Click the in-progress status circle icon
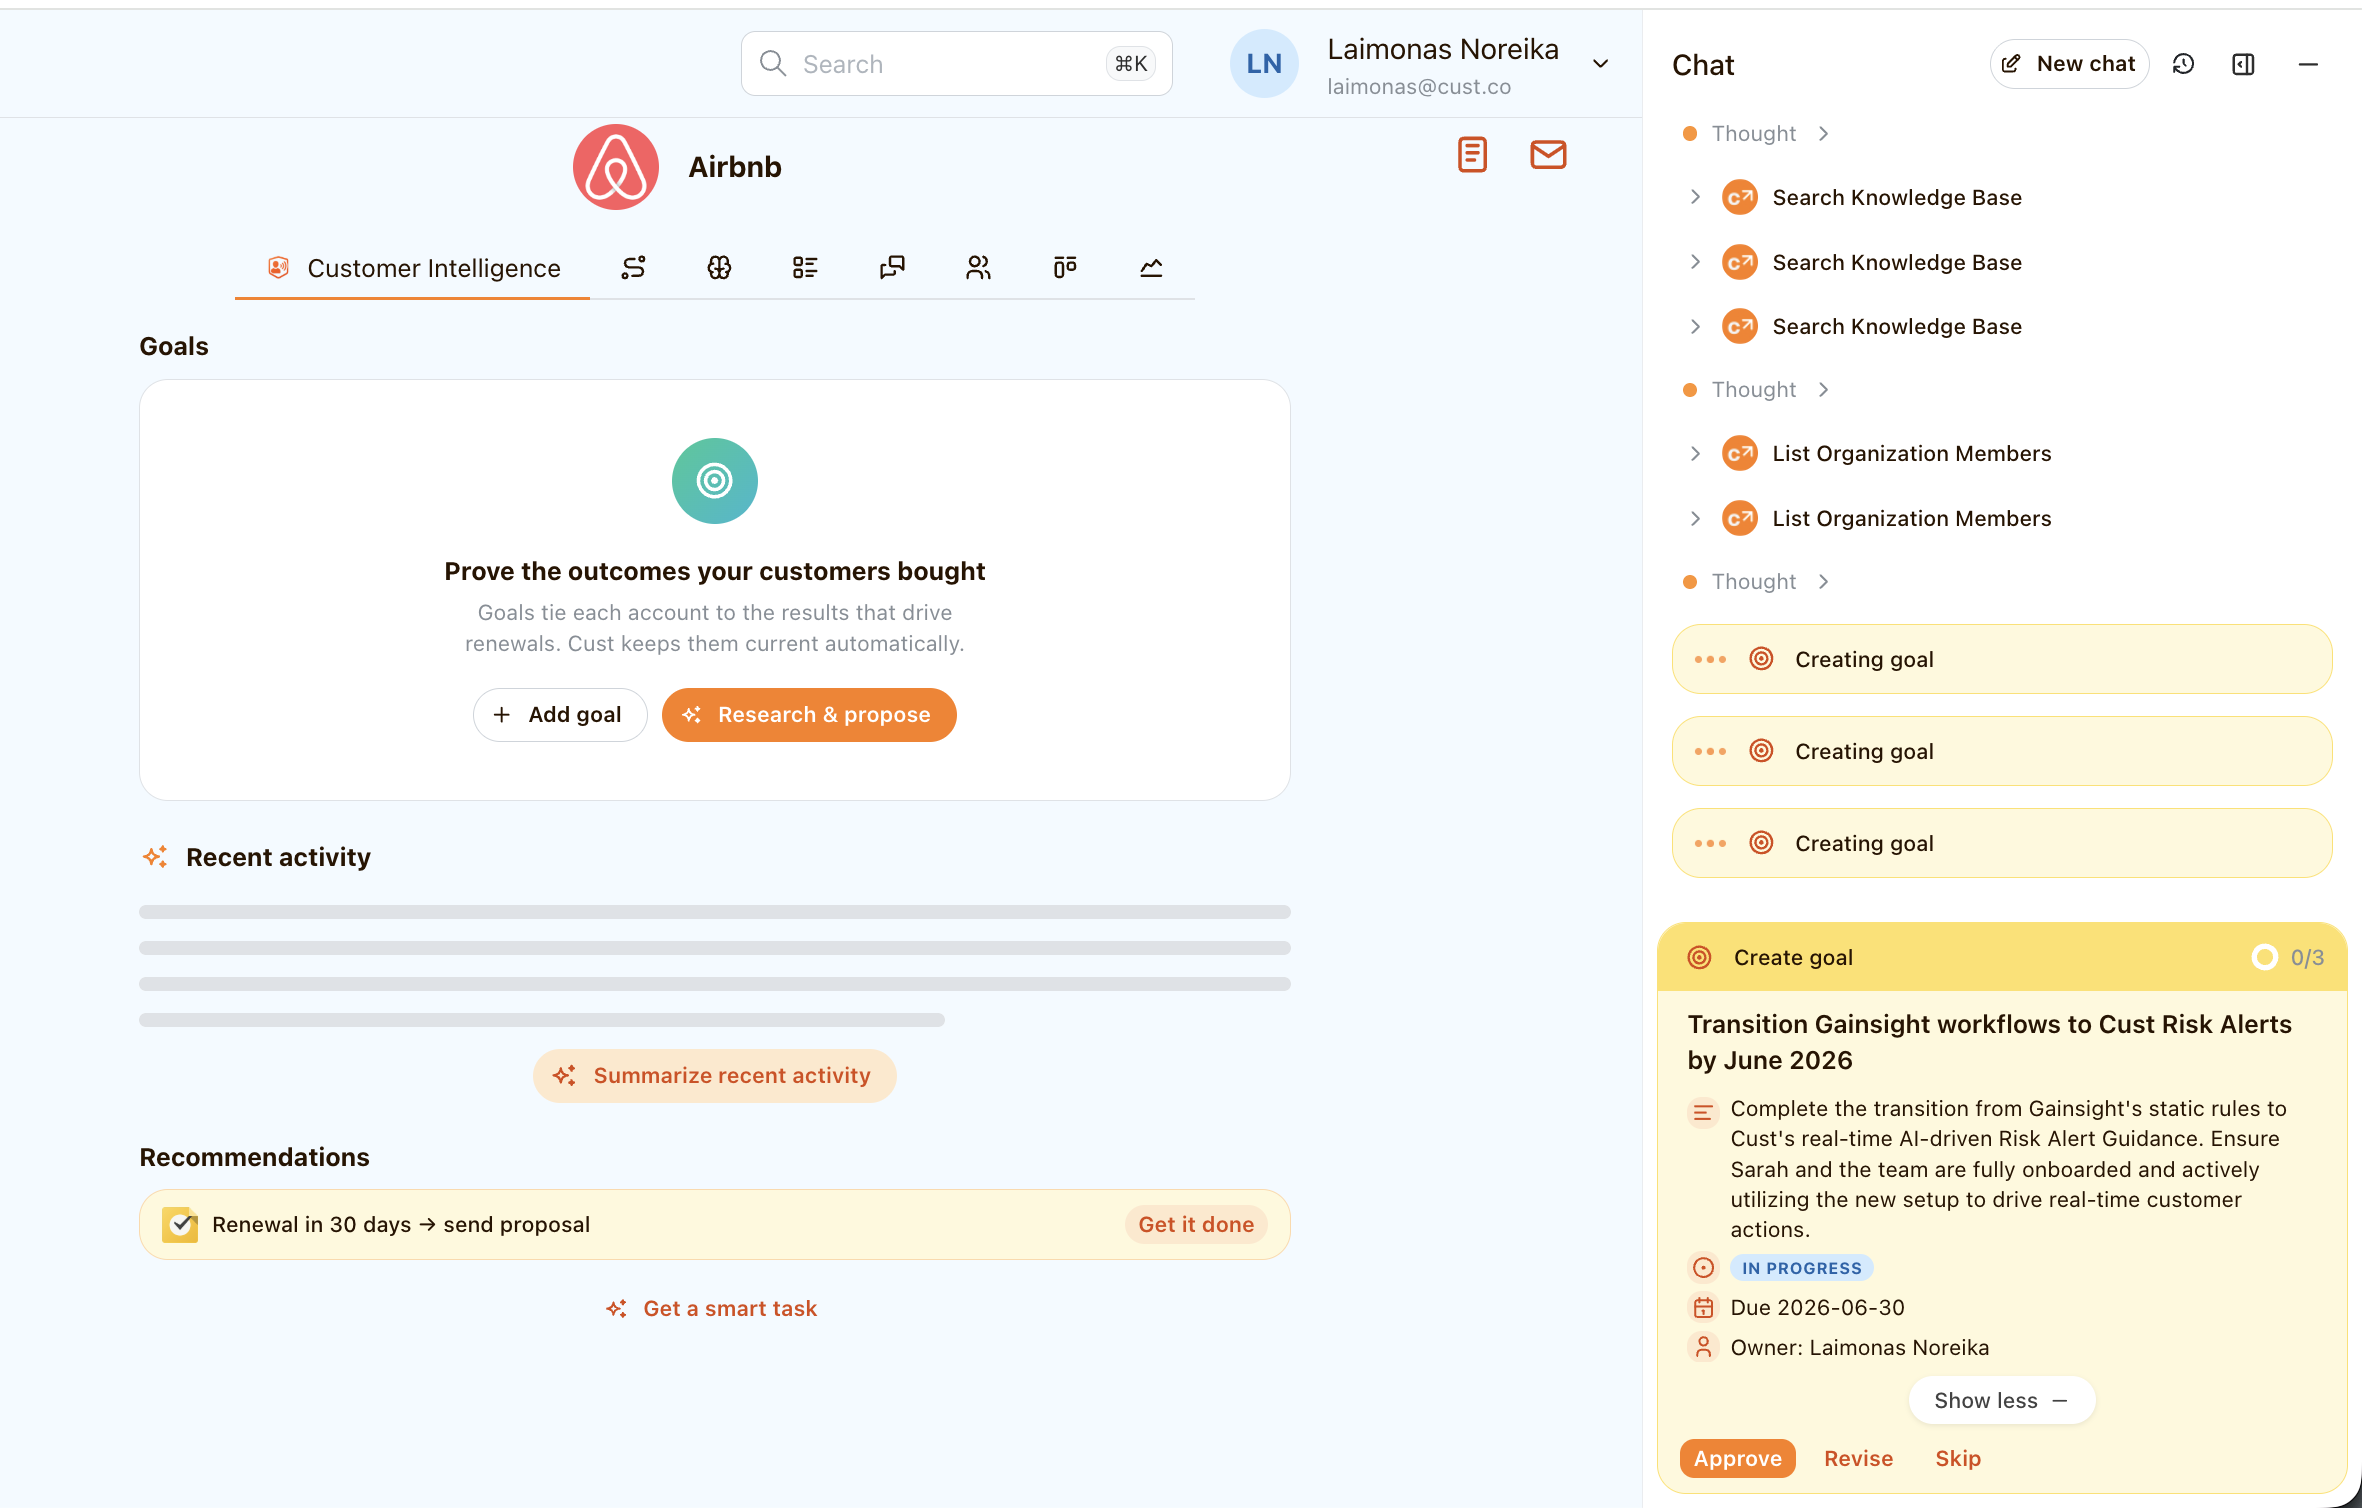 (1703, 1268)
